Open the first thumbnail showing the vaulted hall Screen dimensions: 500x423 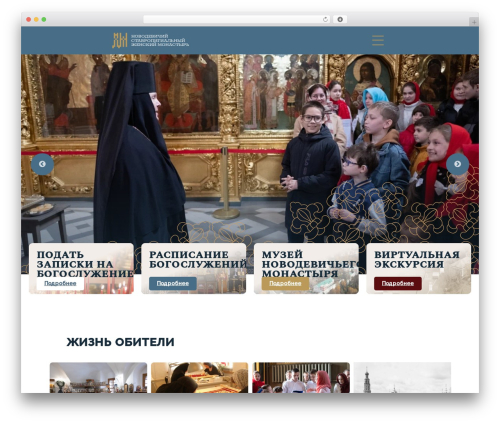(98, 378)
